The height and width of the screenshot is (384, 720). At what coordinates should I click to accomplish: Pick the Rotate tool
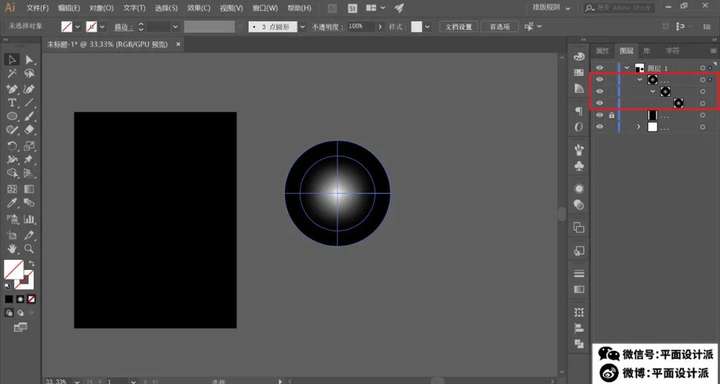pos(12,146)
